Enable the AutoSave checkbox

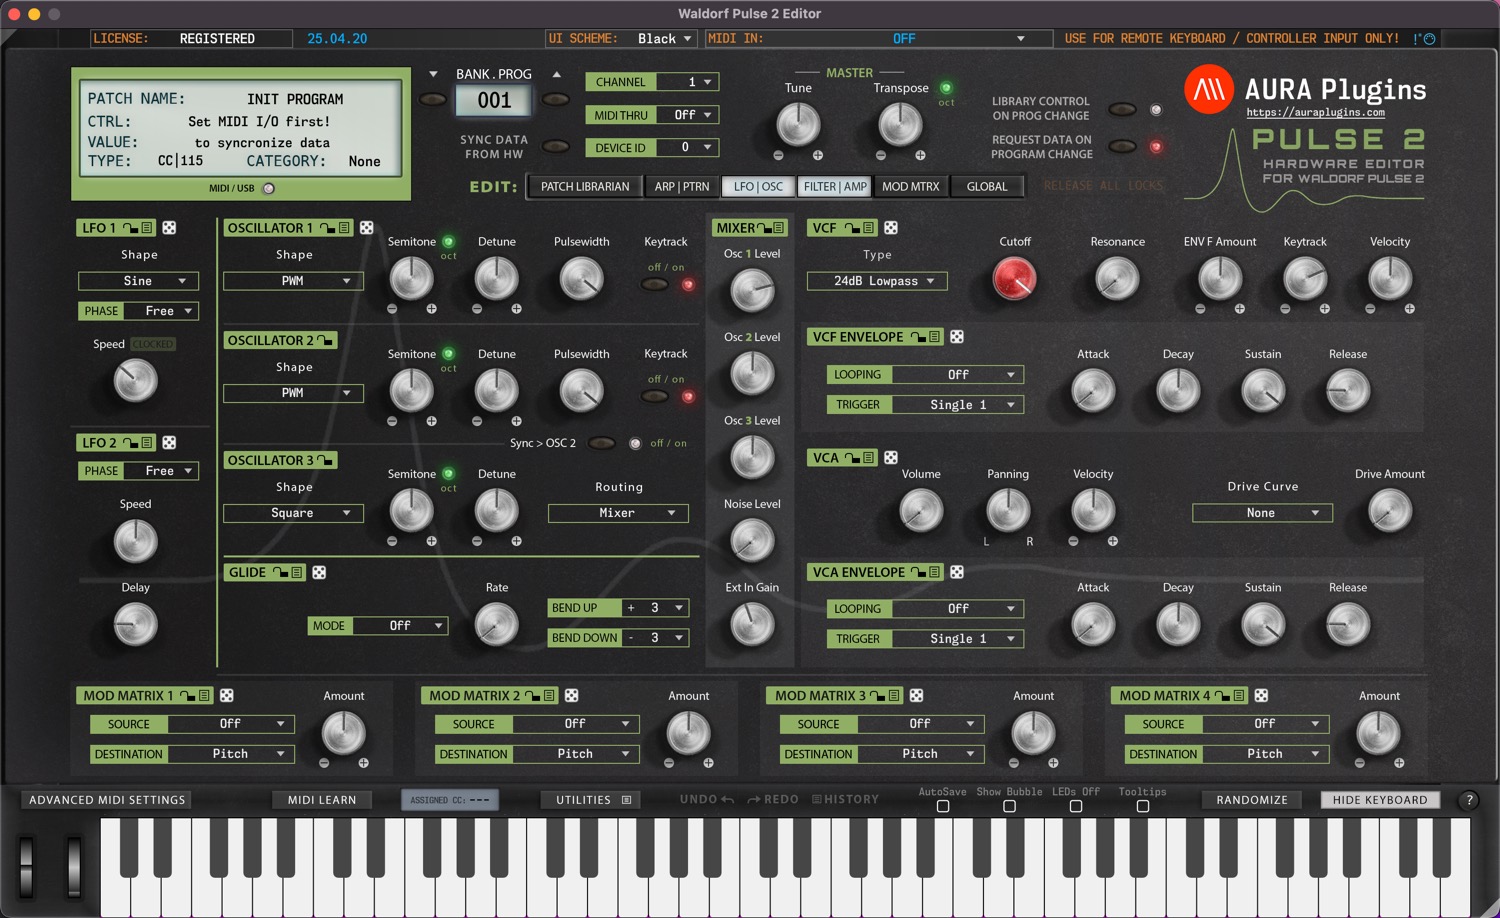[942, 806]
